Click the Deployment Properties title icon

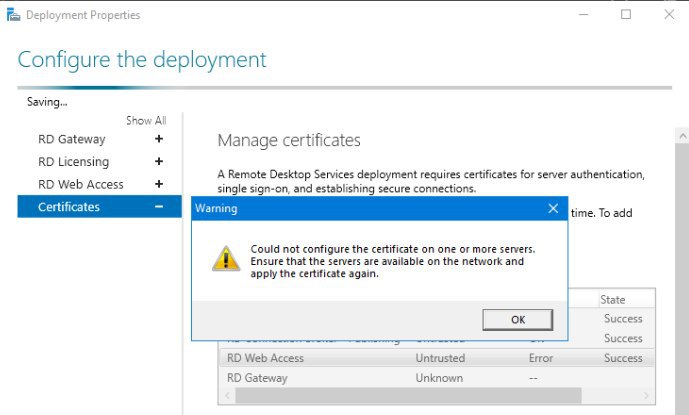13,15
